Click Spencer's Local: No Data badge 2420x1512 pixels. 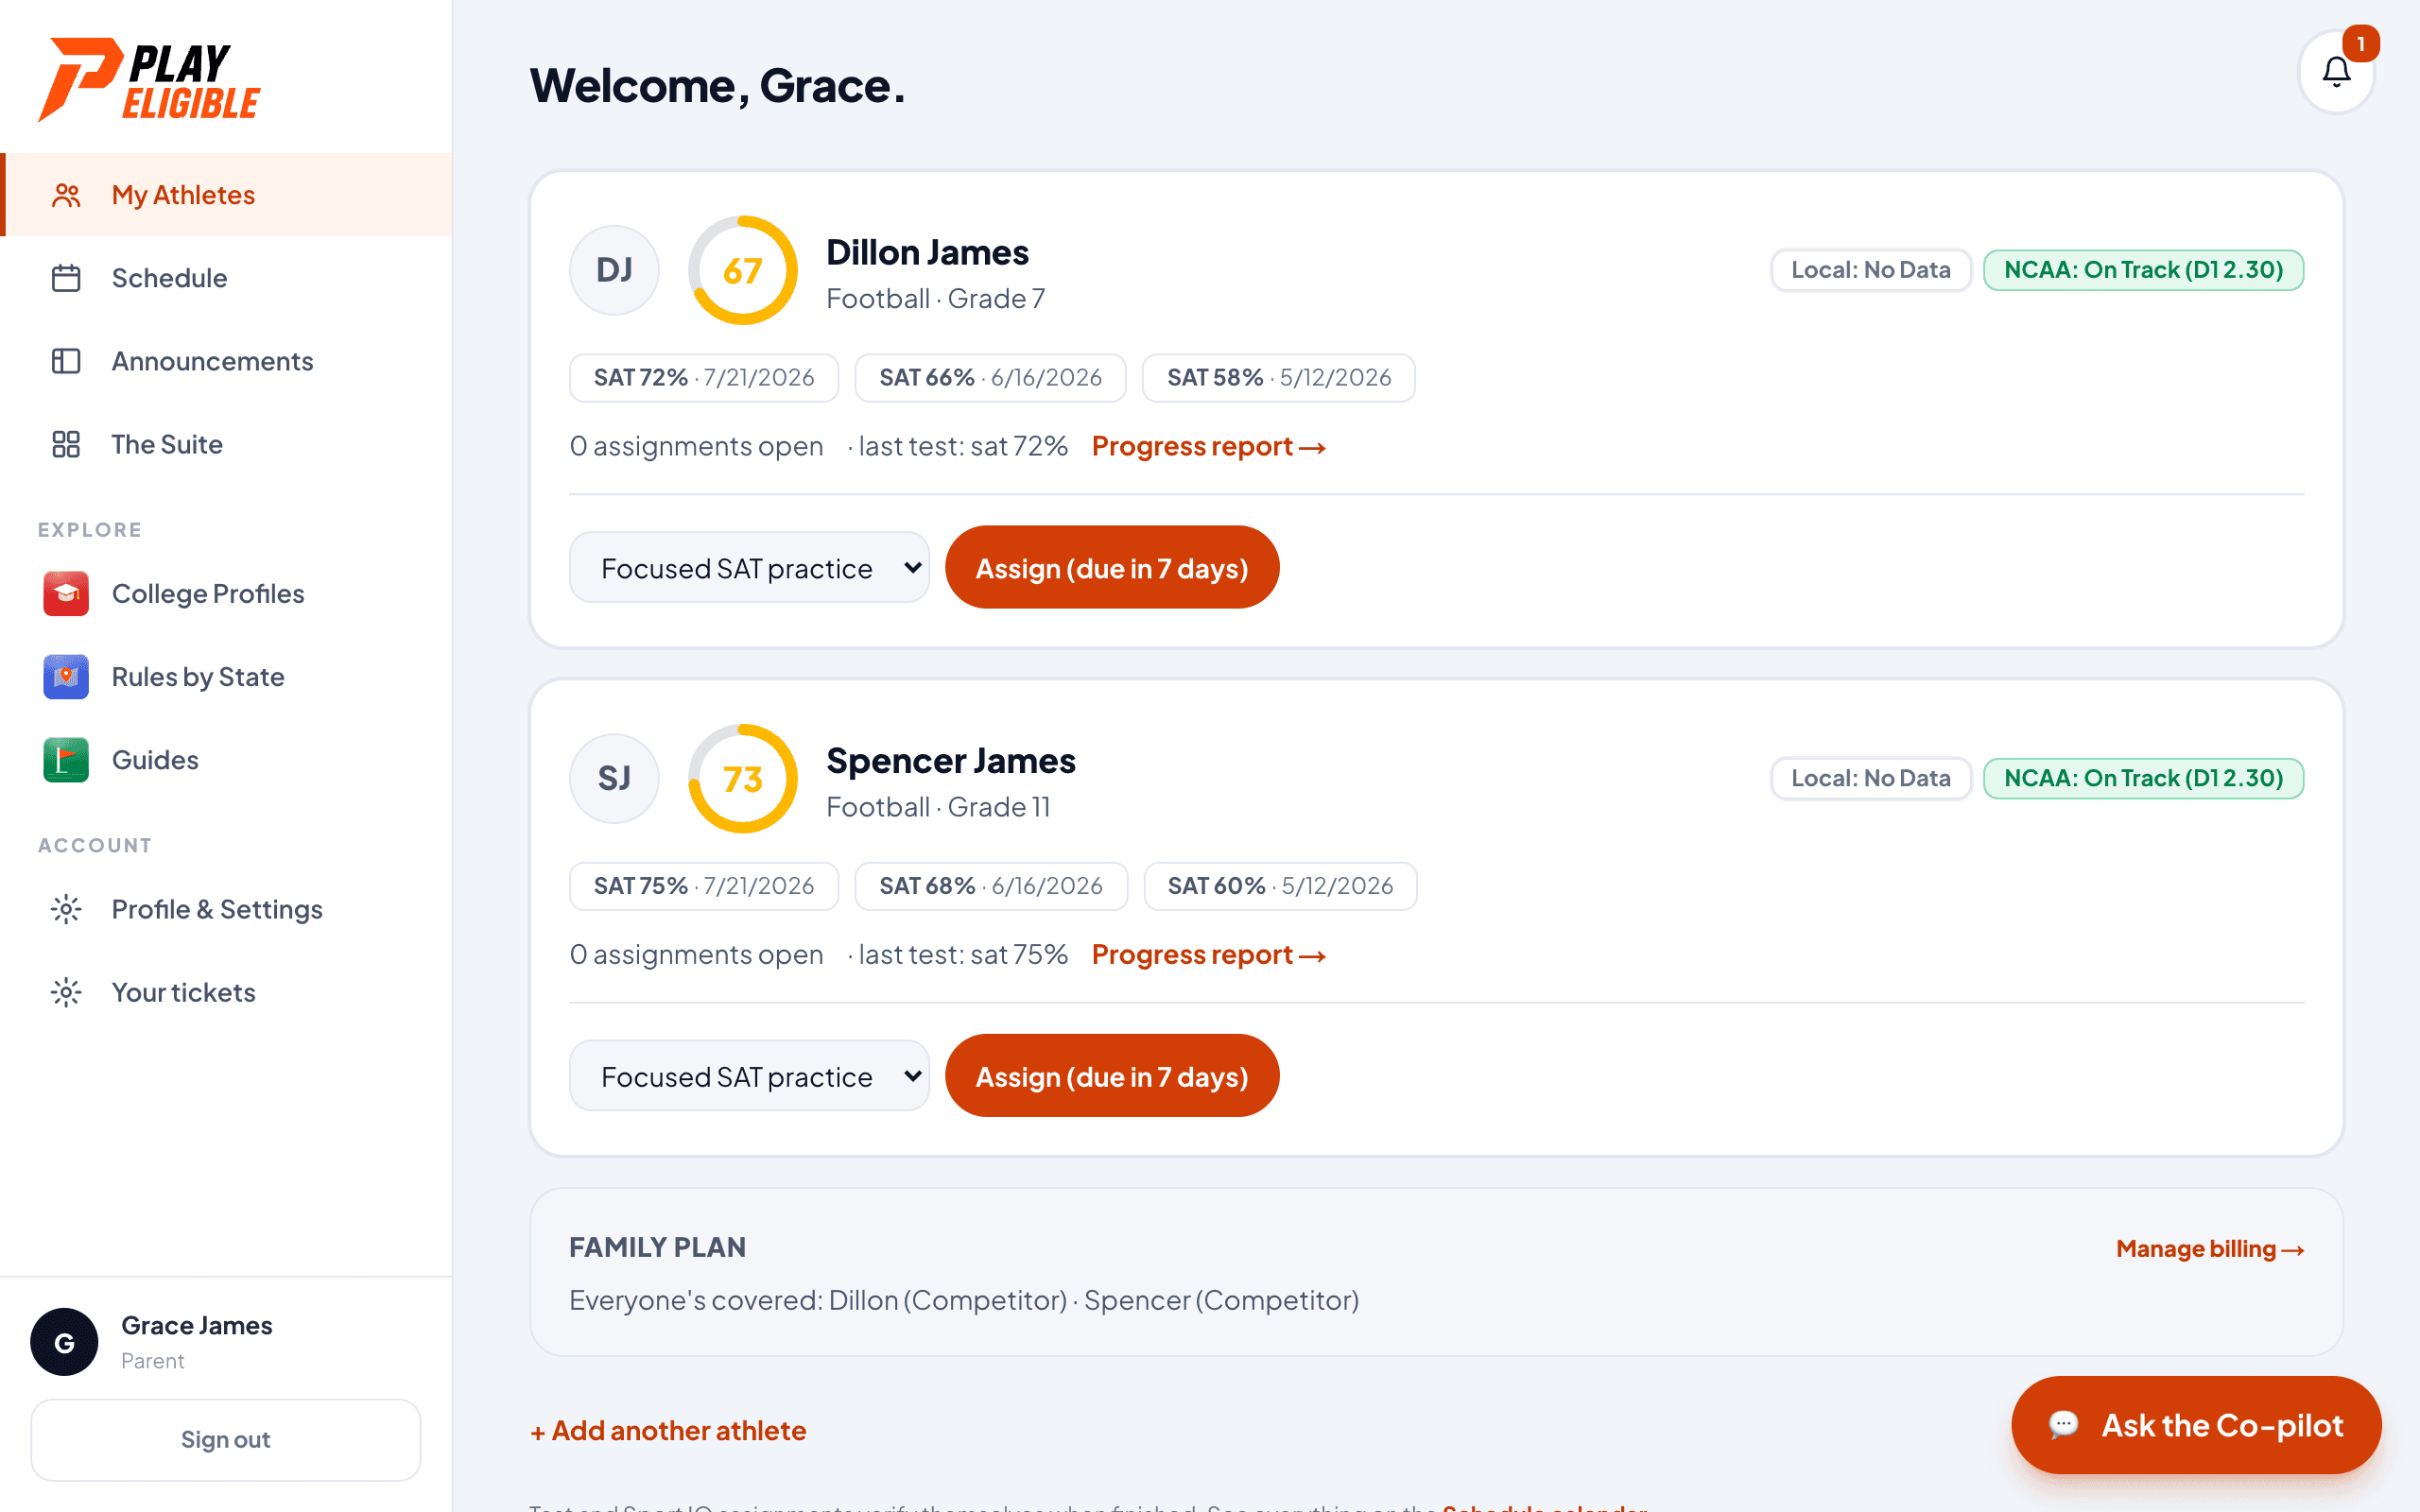(x=1871, y=778)
